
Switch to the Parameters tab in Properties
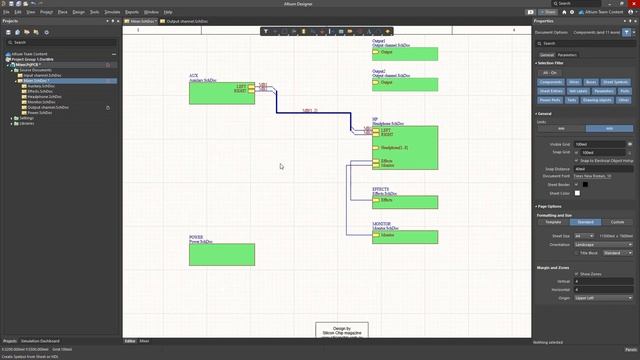(x=567, y=55)
